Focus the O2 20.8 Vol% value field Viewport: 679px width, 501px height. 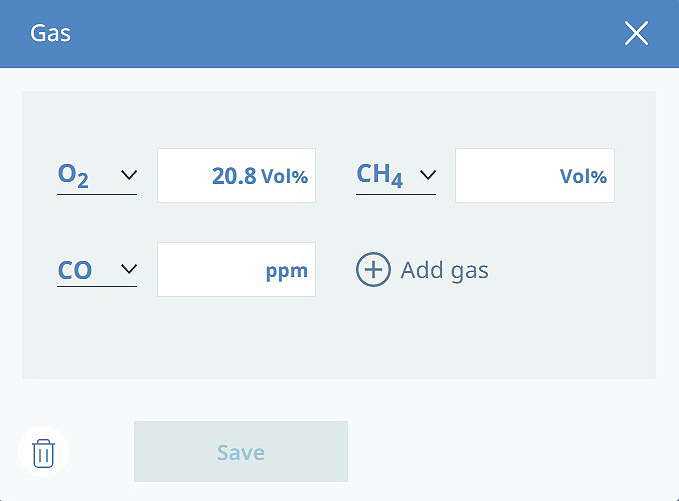click(x=236, y=175)
